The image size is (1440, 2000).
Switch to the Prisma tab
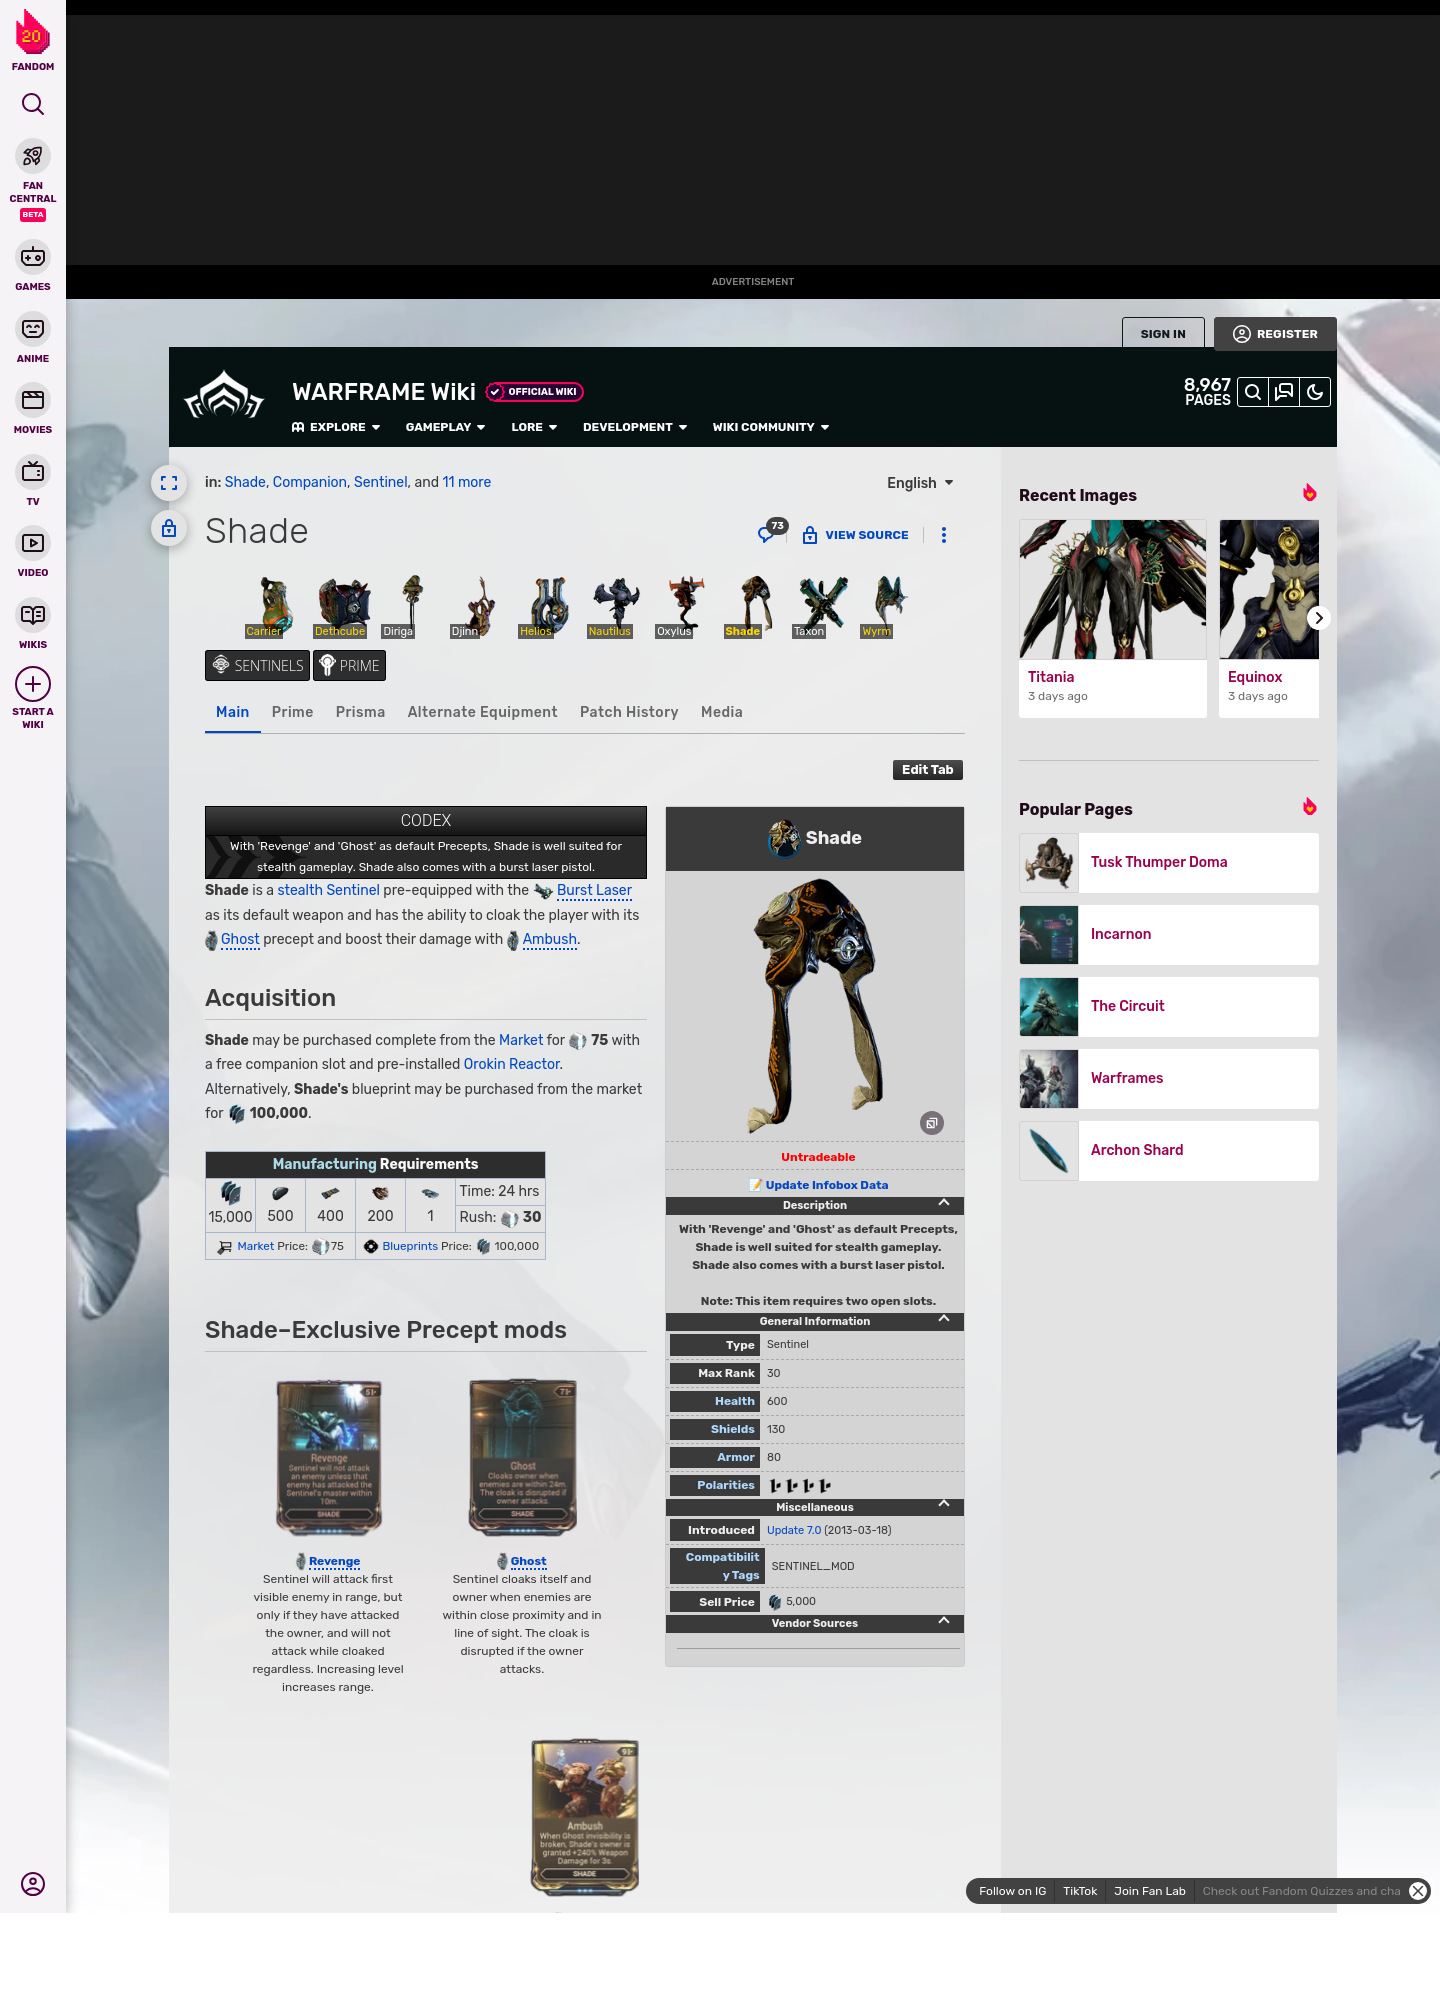point(360,712)
